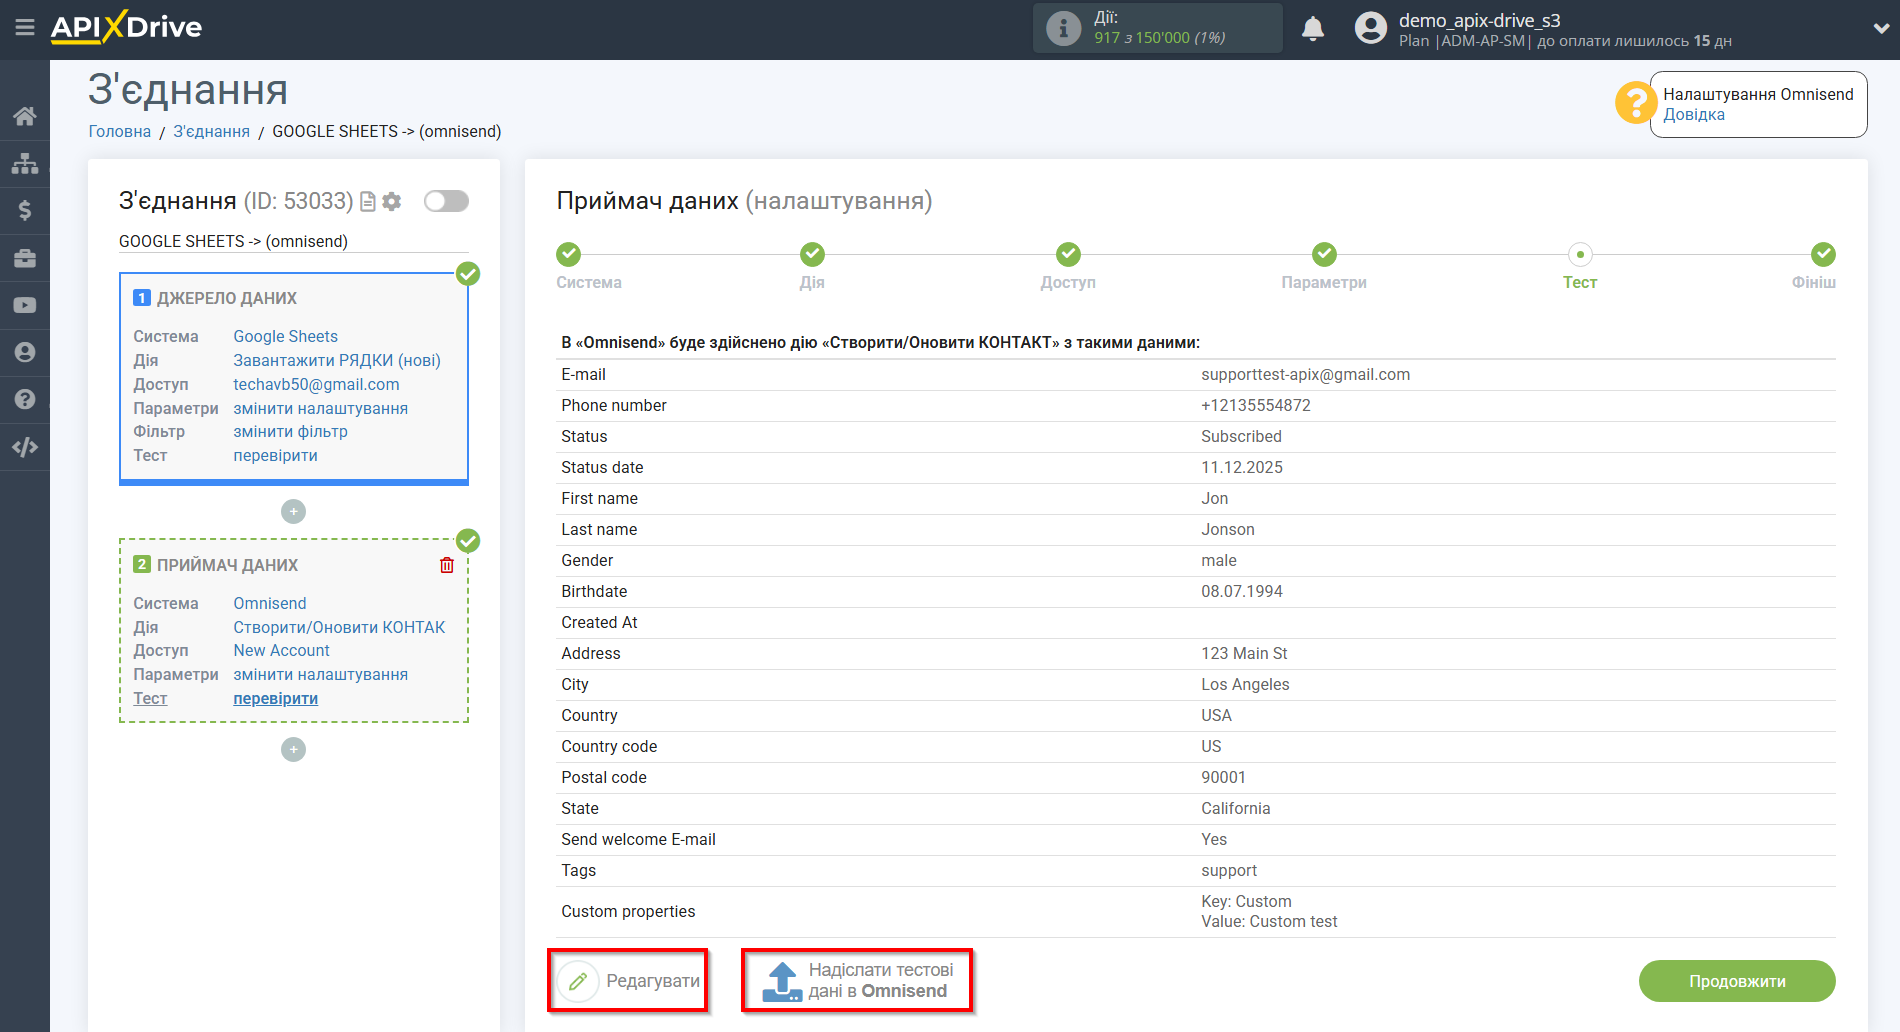Add a step below the data source block
Image resolution: width=1900 pixels, height=1032 pixels.
(293, 512)
